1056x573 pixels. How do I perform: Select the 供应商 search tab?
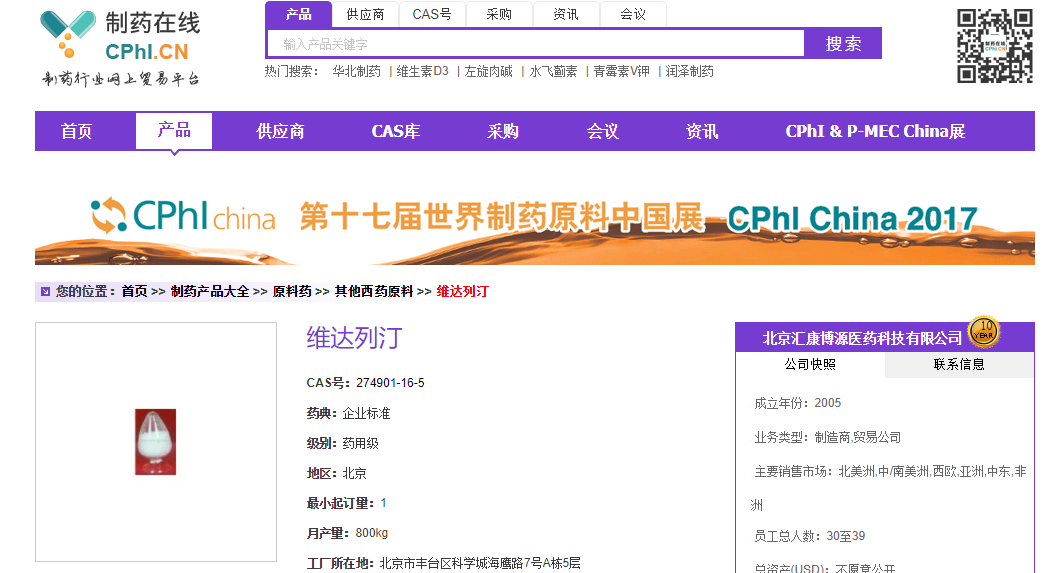[x=365, y=14]
